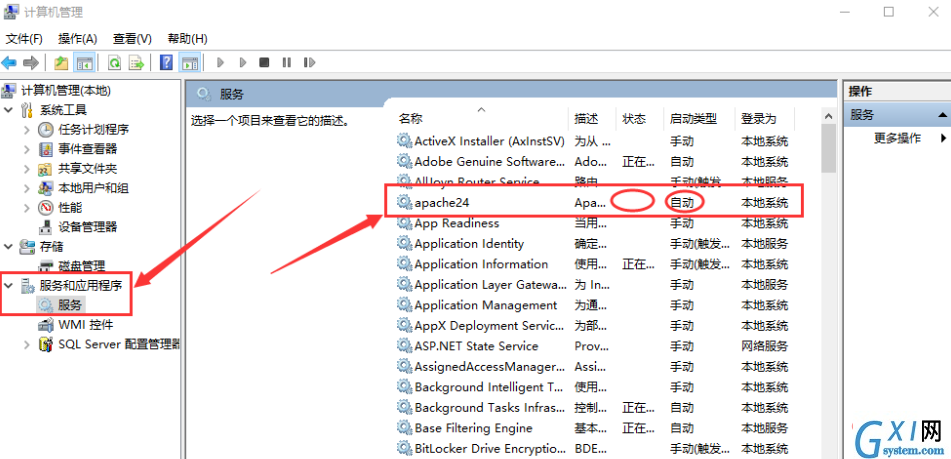The image size is (951, 459).
Task: Click the 性能 gauge icon
Action: 46,207
